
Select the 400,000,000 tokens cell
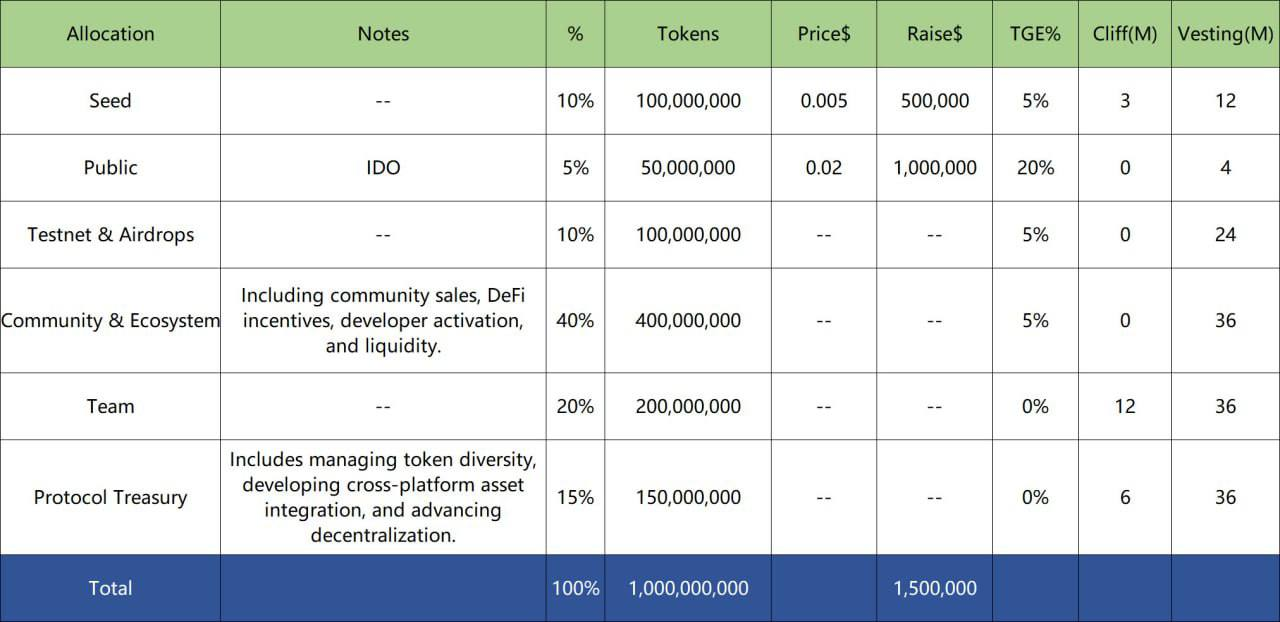(x=688, y=321)
